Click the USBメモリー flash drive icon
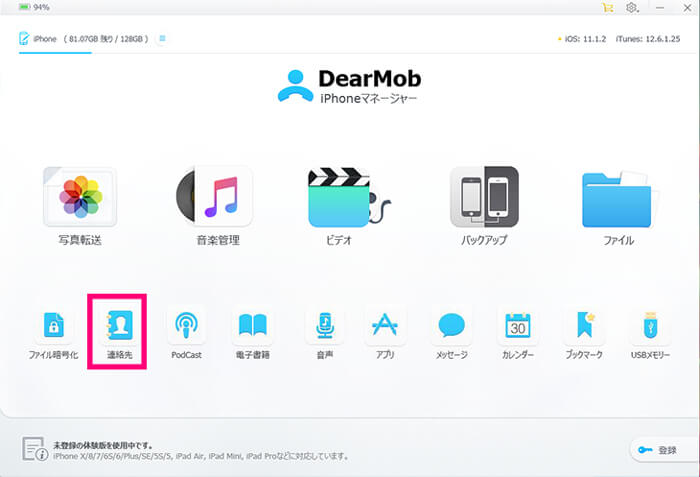The image size is (700, 477). point(650,326)
